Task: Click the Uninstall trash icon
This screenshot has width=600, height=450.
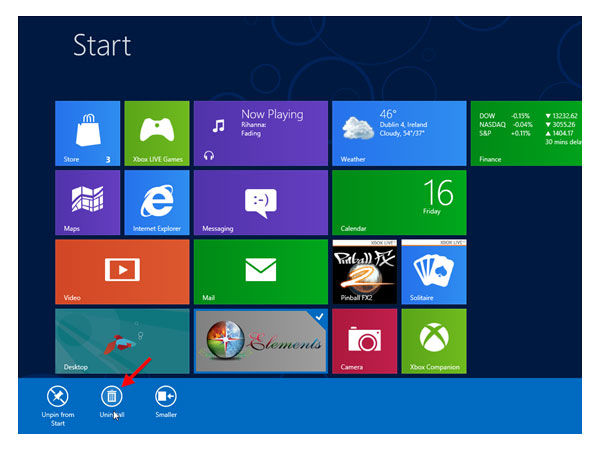Action: (112, 396)
